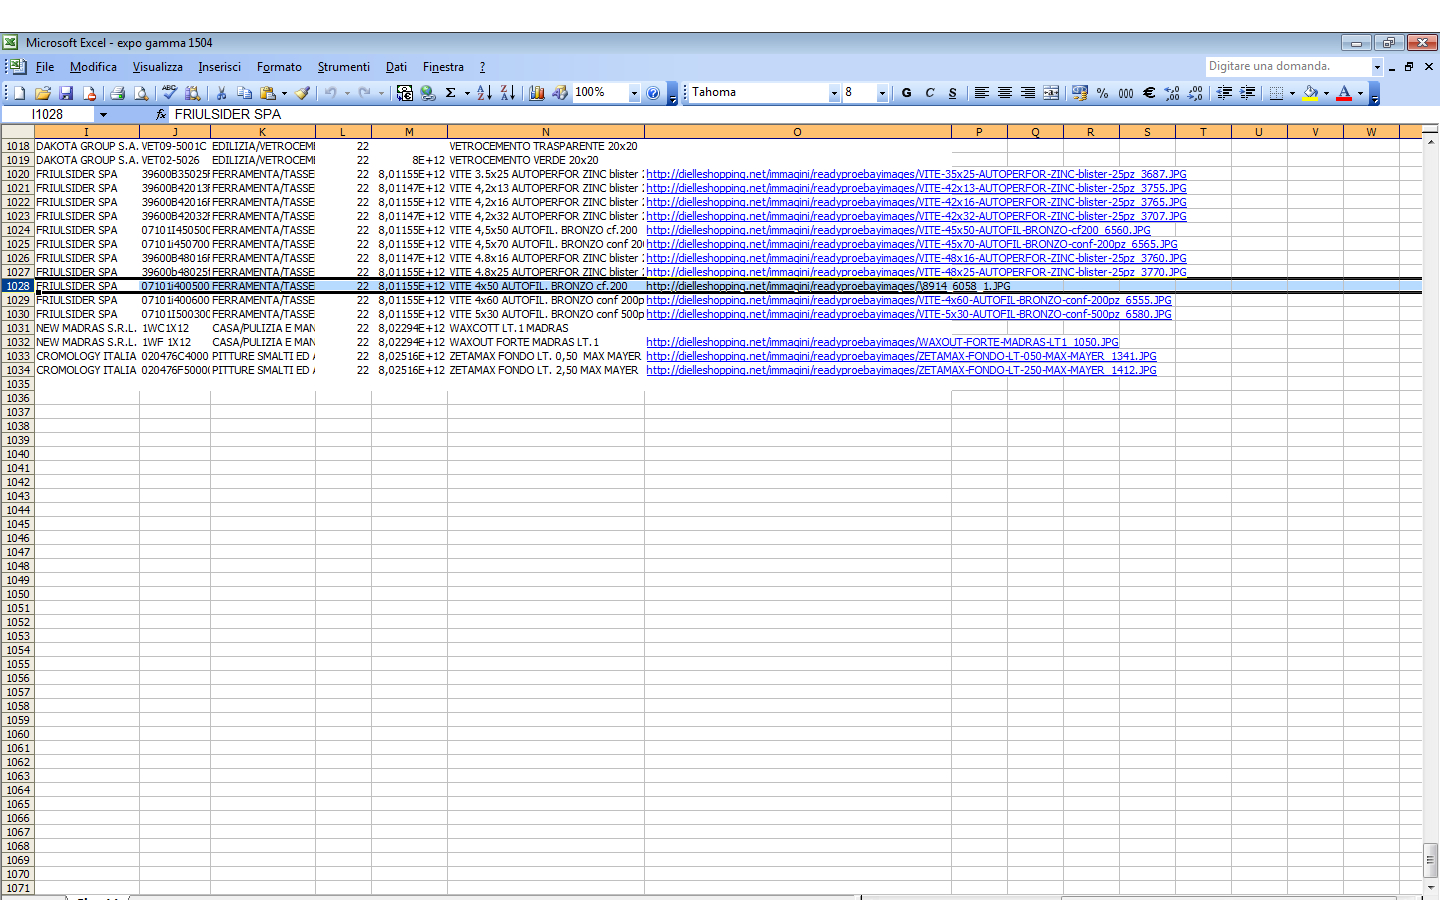Click the AutoSum sigma icon

click(451, 93)
